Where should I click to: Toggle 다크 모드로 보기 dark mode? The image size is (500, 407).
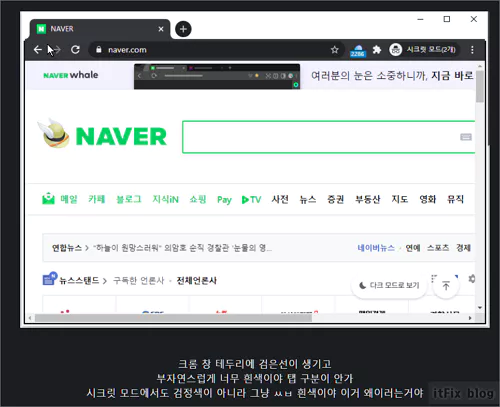[x=389, y=285]
